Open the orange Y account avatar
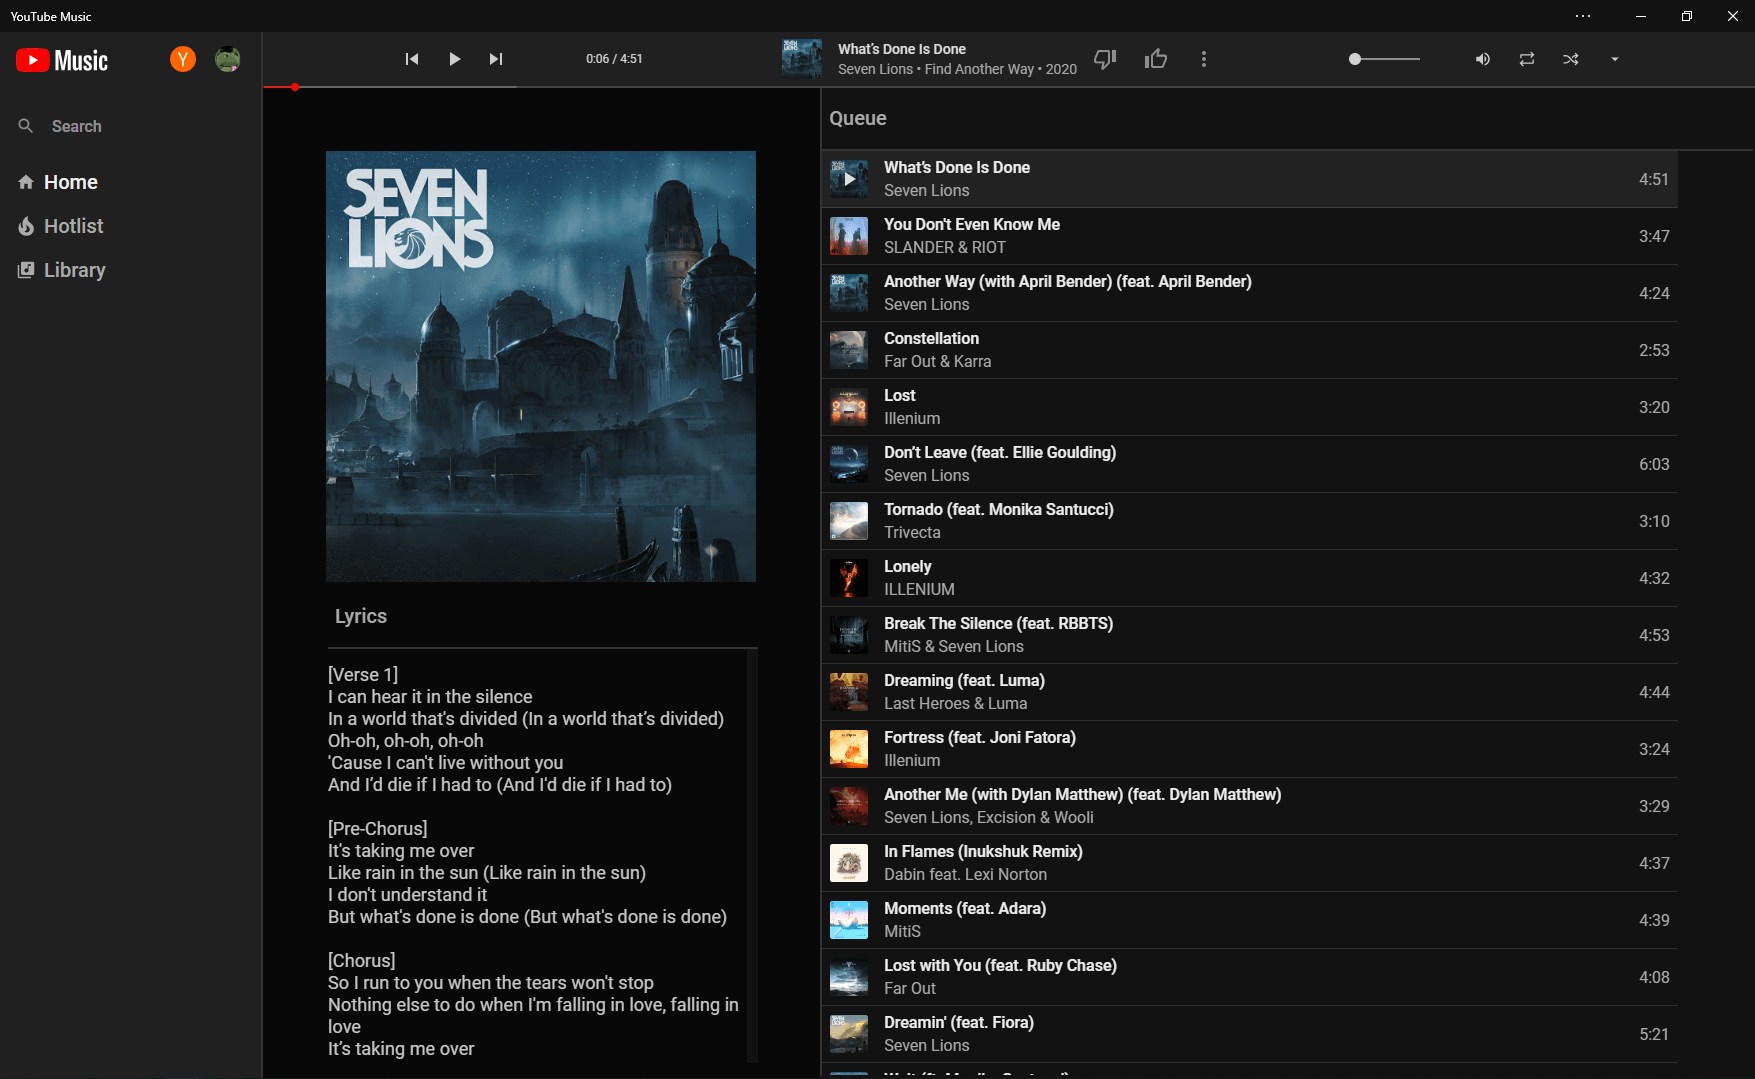Viewport: 1755px width, 1079px height. pos(183,59)
